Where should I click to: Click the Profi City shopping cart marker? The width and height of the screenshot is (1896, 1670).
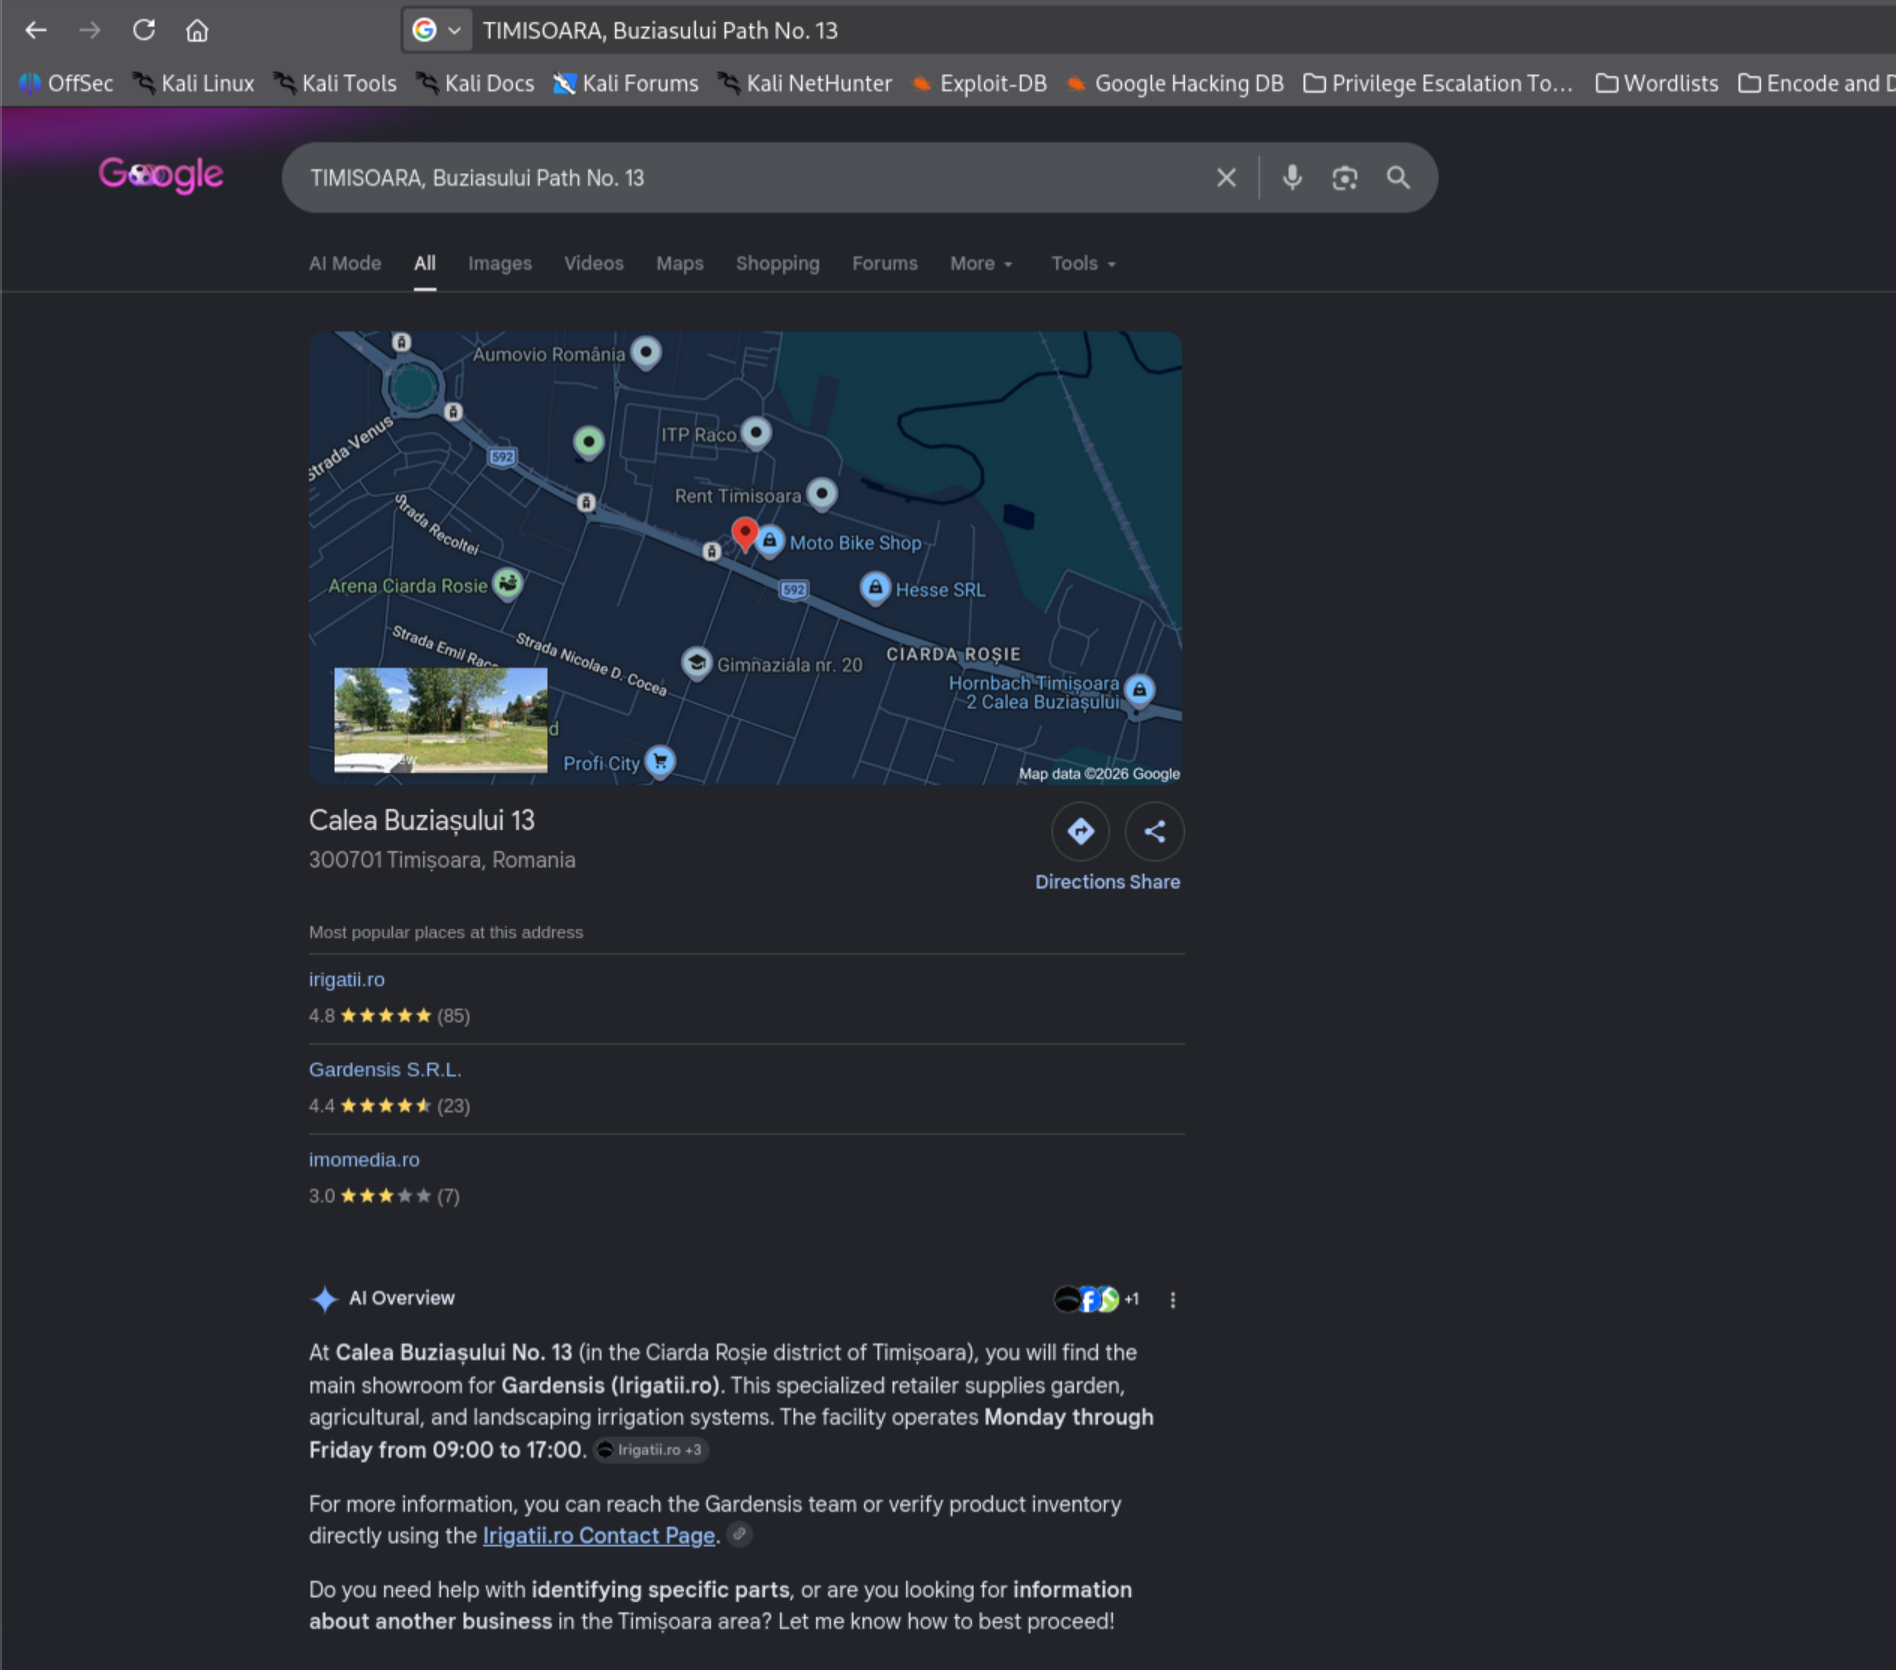660,761
